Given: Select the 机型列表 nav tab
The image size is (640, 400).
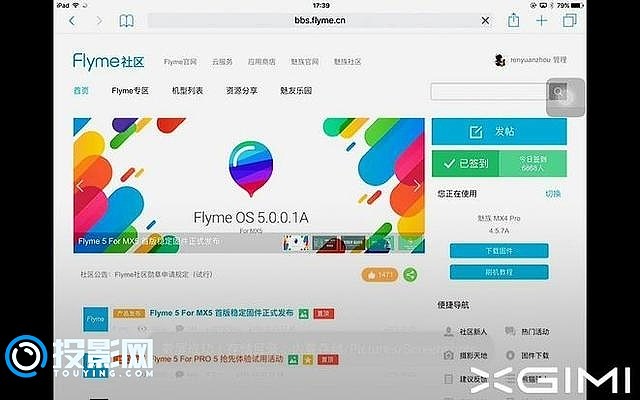Looking at the screenshot, I should (x=187, y=91).
